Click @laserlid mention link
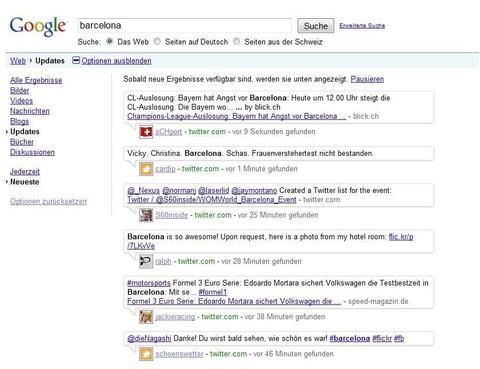 point(213,191)
